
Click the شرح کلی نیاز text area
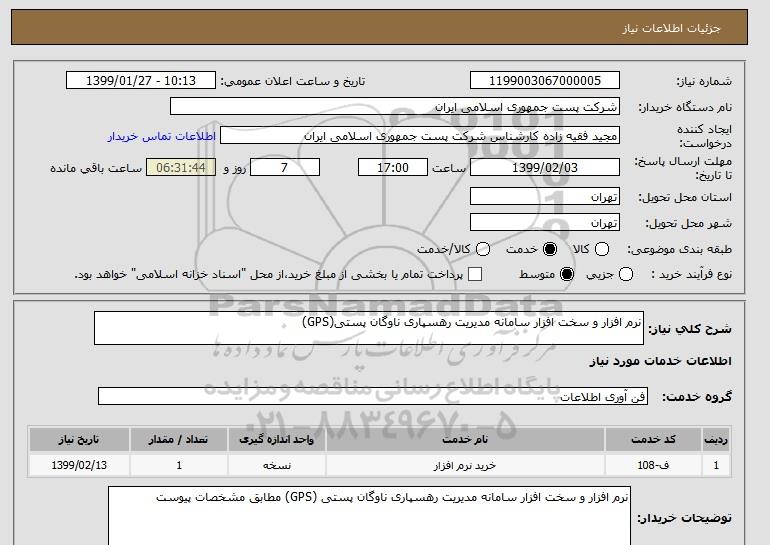click(369, 328)
